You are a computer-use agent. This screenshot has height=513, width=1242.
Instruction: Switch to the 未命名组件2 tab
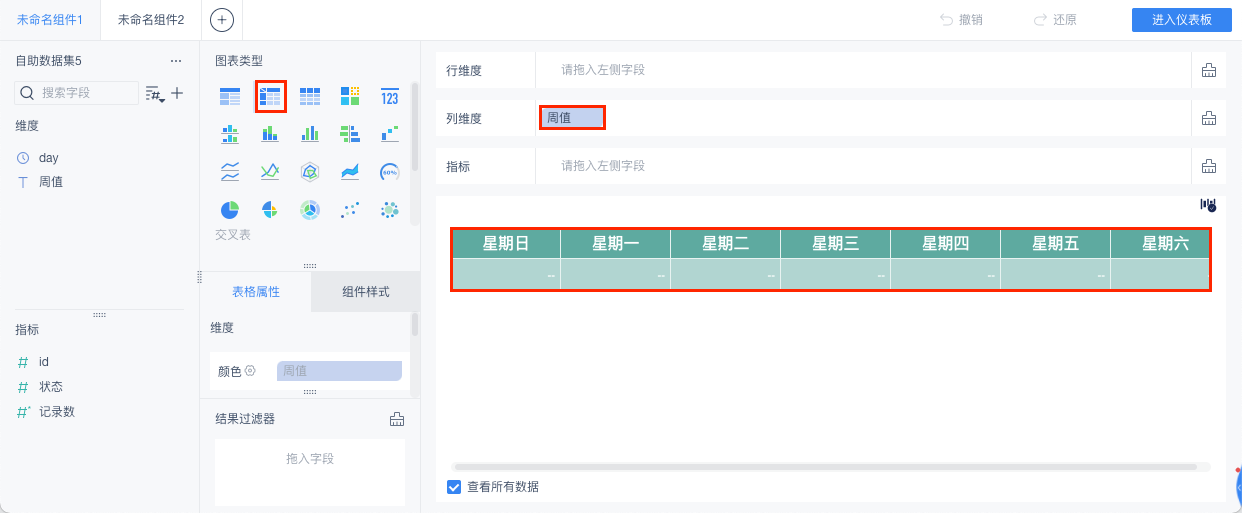pyautogui.click(x=151, y=20)
